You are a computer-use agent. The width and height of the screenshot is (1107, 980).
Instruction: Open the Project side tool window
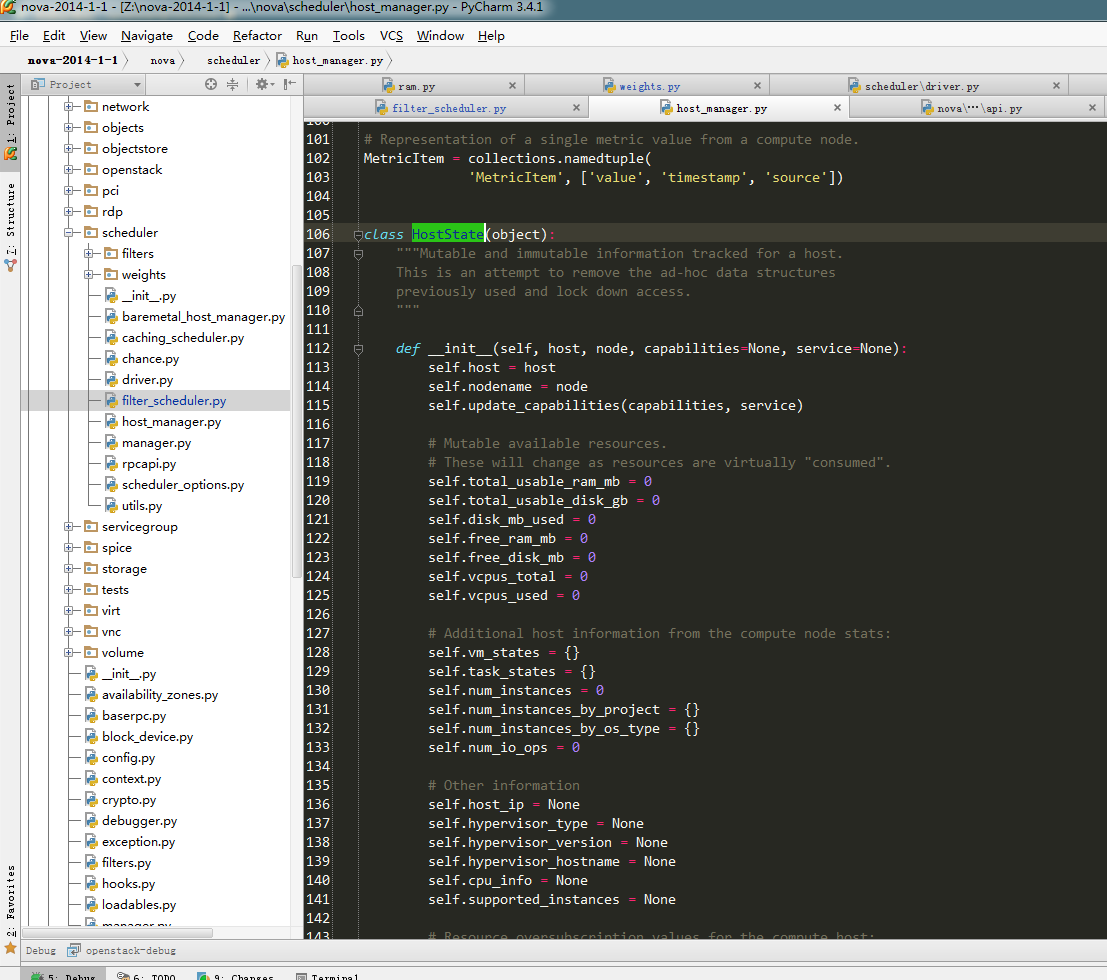(10, 121)
